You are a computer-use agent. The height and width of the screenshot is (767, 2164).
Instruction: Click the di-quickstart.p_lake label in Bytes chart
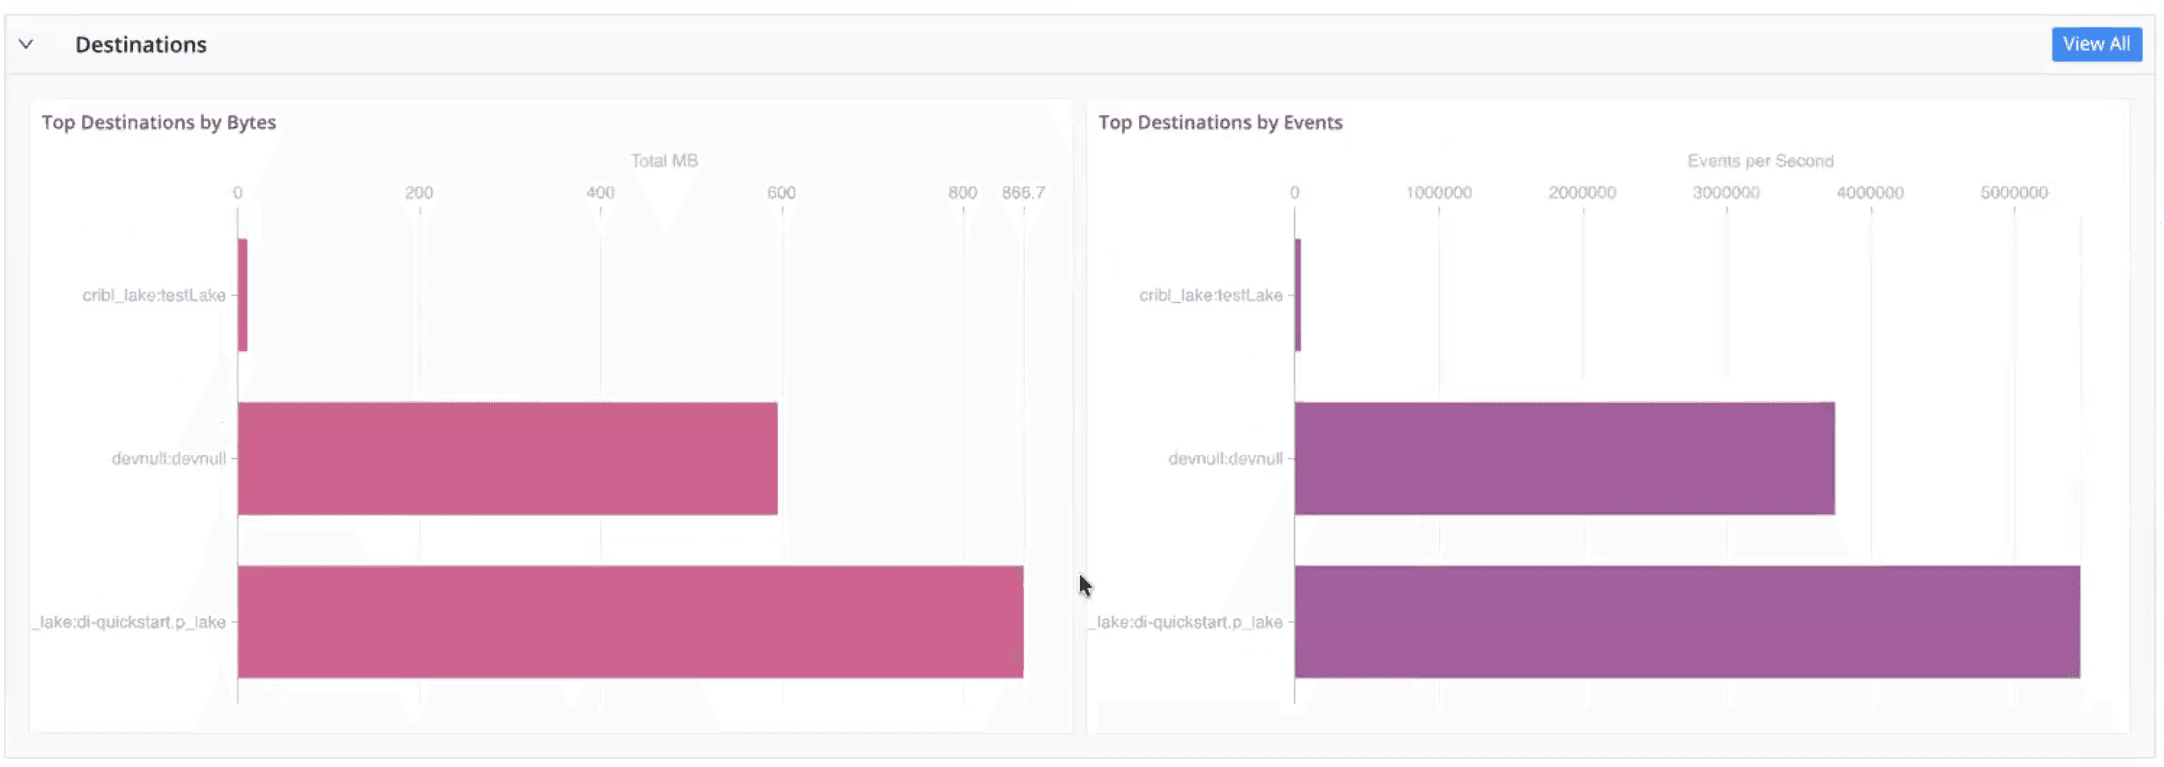[x=132, y=622]
